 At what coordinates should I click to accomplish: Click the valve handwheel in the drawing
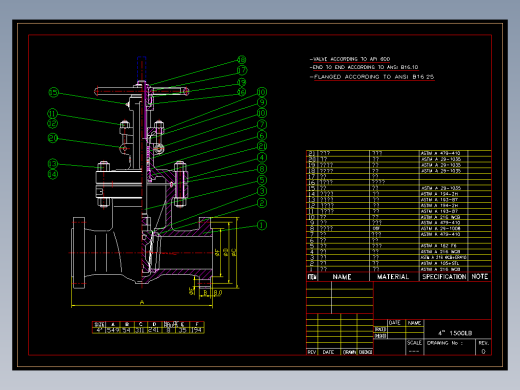(x=142, y=91)
